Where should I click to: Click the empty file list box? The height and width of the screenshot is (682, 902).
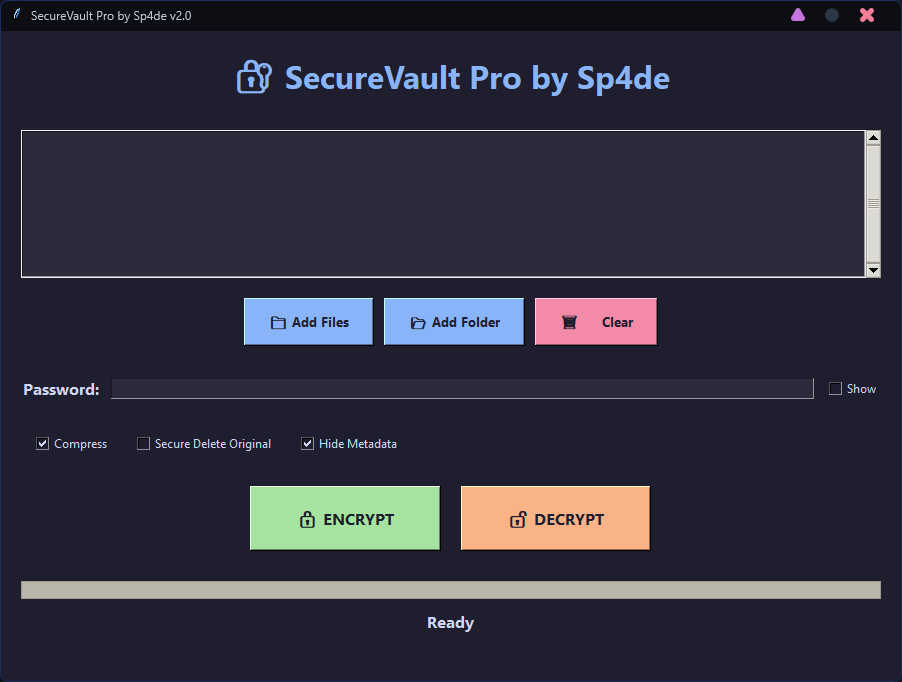pos(443,204)
